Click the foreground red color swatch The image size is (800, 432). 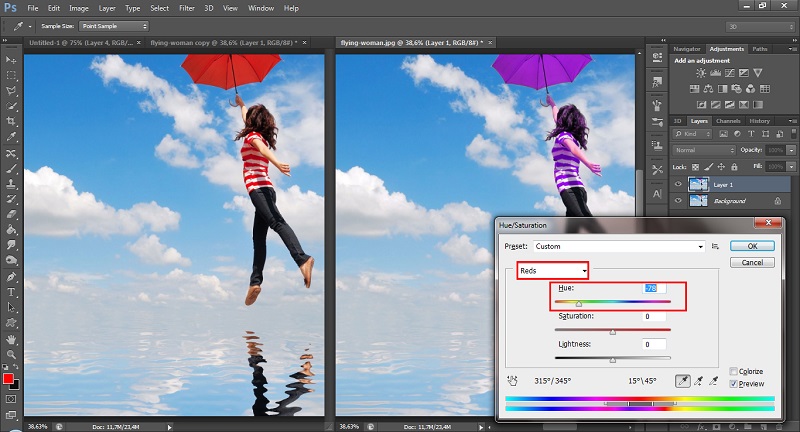point(8,378)
